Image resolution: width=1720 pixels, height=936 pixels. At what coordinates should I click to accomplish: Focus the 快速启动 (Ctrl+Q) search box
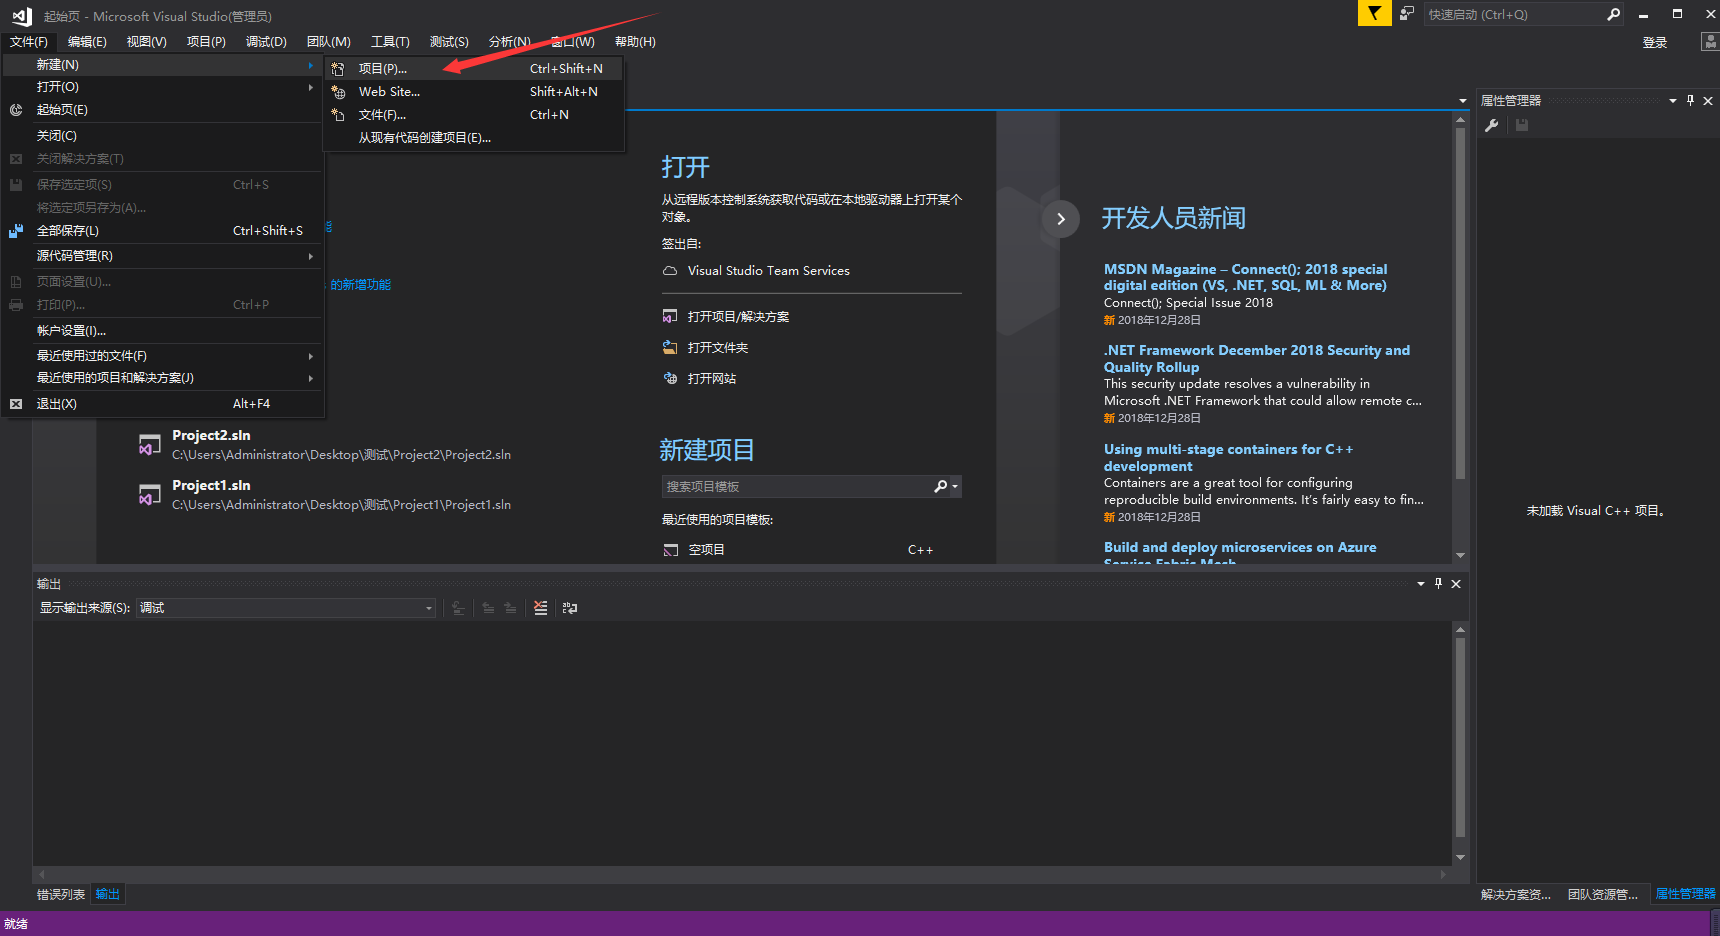(1513, 14)
